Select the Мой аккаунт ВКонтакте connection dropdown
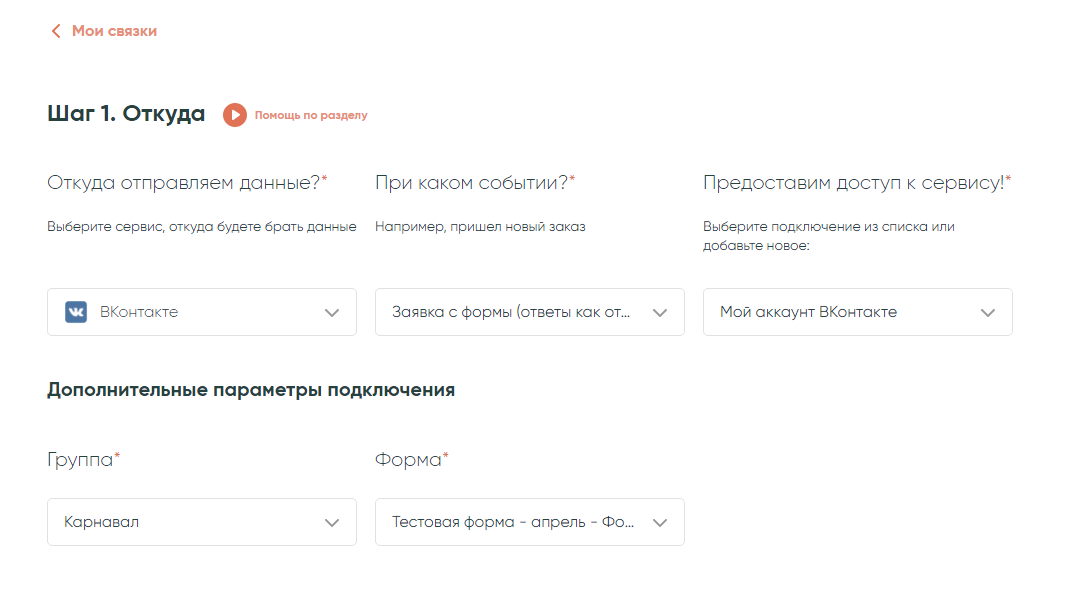Screen dimensions: 1077x594 pos(840,312)
